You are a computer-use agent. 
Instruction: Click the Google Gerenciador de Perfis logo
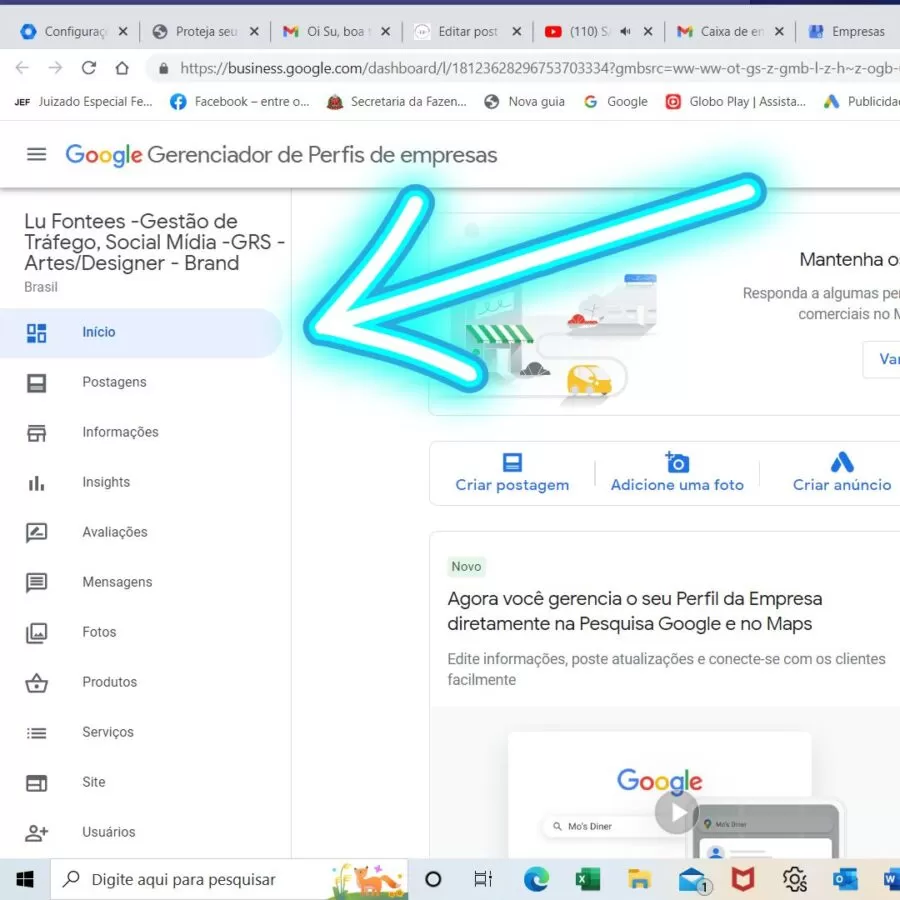(x=281, y=155)
